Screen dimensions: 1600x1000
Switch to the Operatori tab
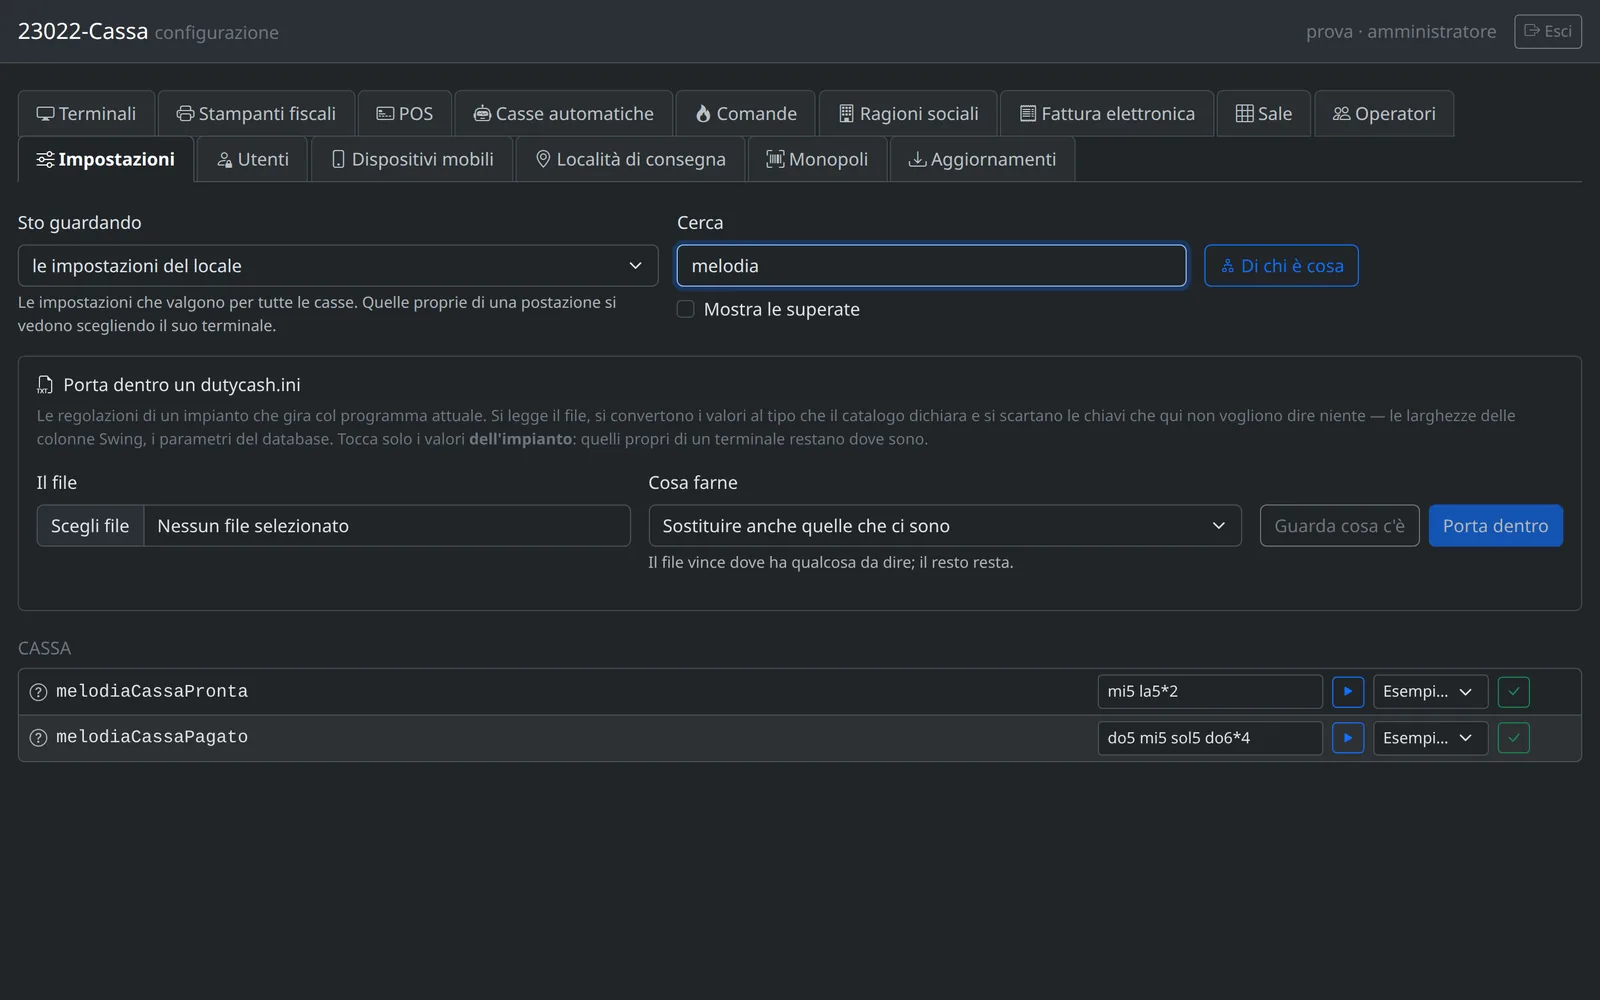[x=1384, y=114]
